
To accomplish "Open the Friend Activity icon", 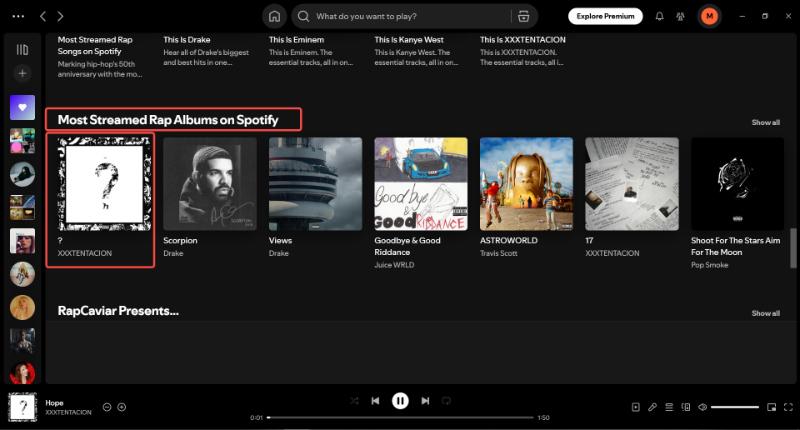I will click(682, 16).
